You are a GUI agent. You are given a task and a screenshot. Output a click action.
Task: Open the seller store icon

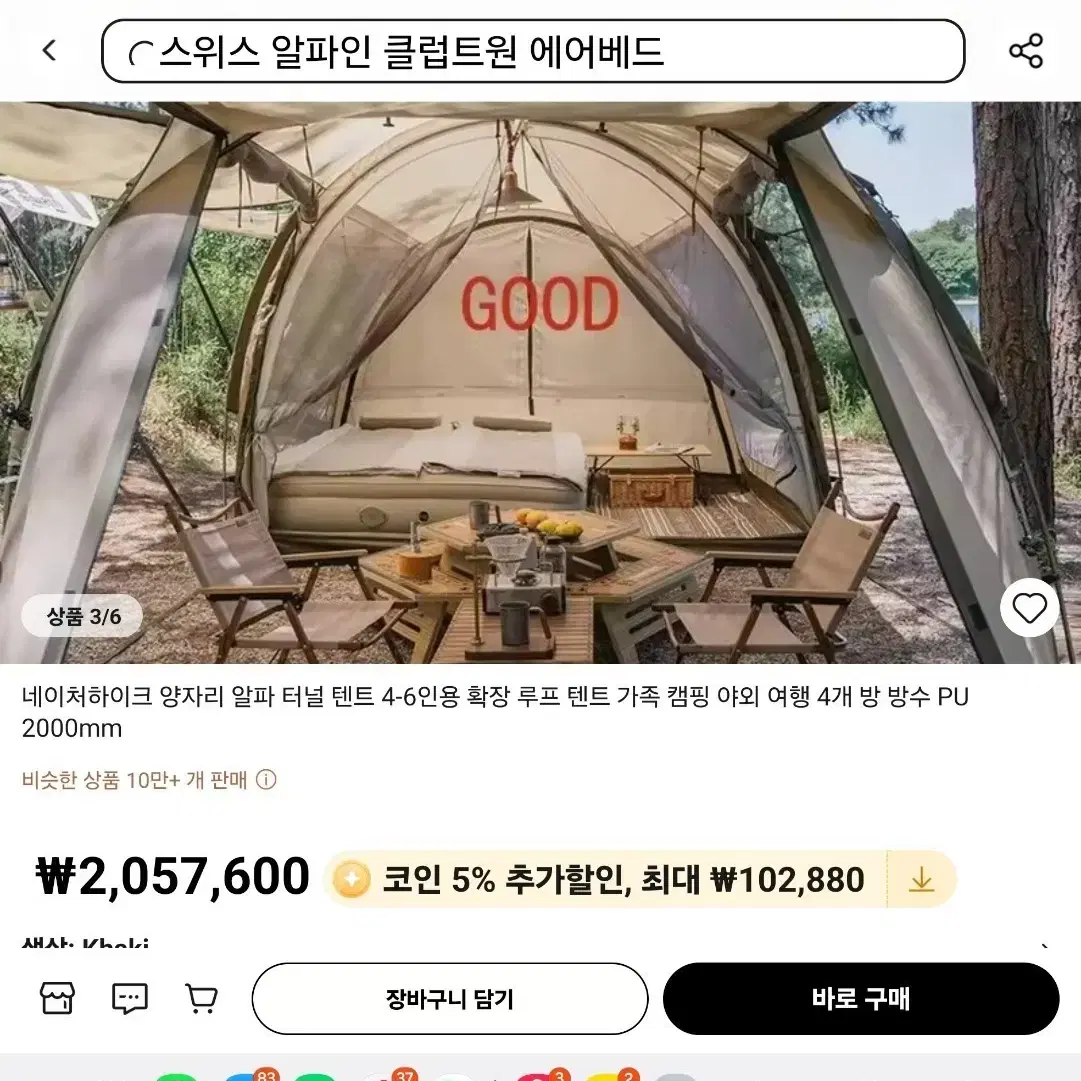(57, 998)
